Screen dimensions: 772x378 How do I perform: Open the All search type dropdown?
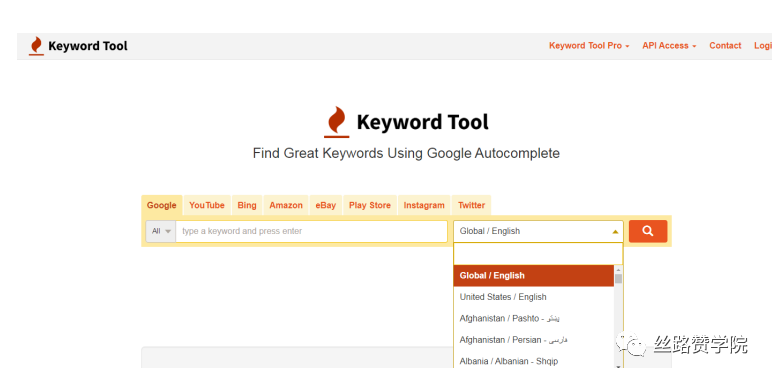point(161,231)
